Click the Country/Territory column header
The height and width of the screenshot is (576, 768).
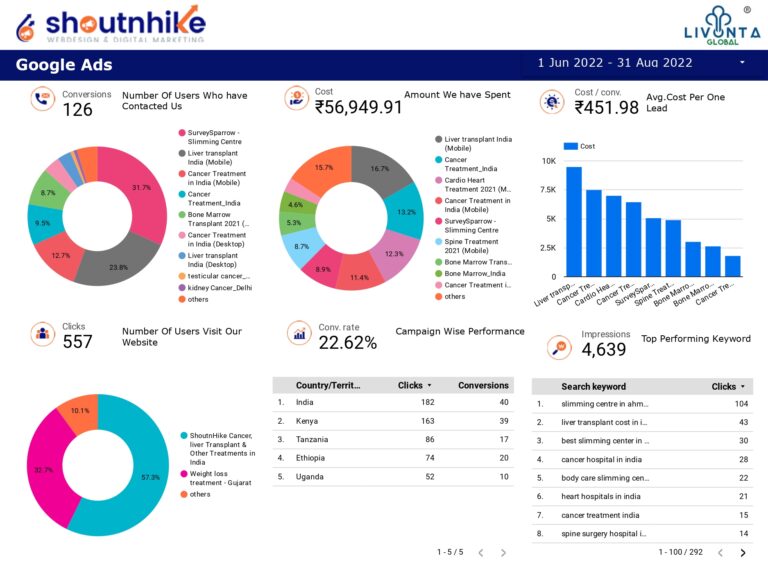[328, 385]
